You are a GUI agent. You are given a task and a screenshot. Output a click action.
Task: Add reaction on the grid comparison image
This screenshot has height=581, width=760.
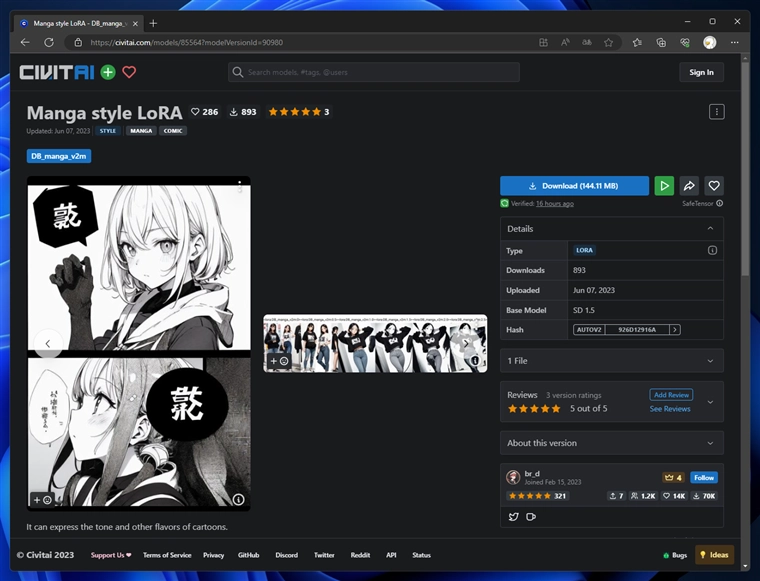[x=279, y=361]
